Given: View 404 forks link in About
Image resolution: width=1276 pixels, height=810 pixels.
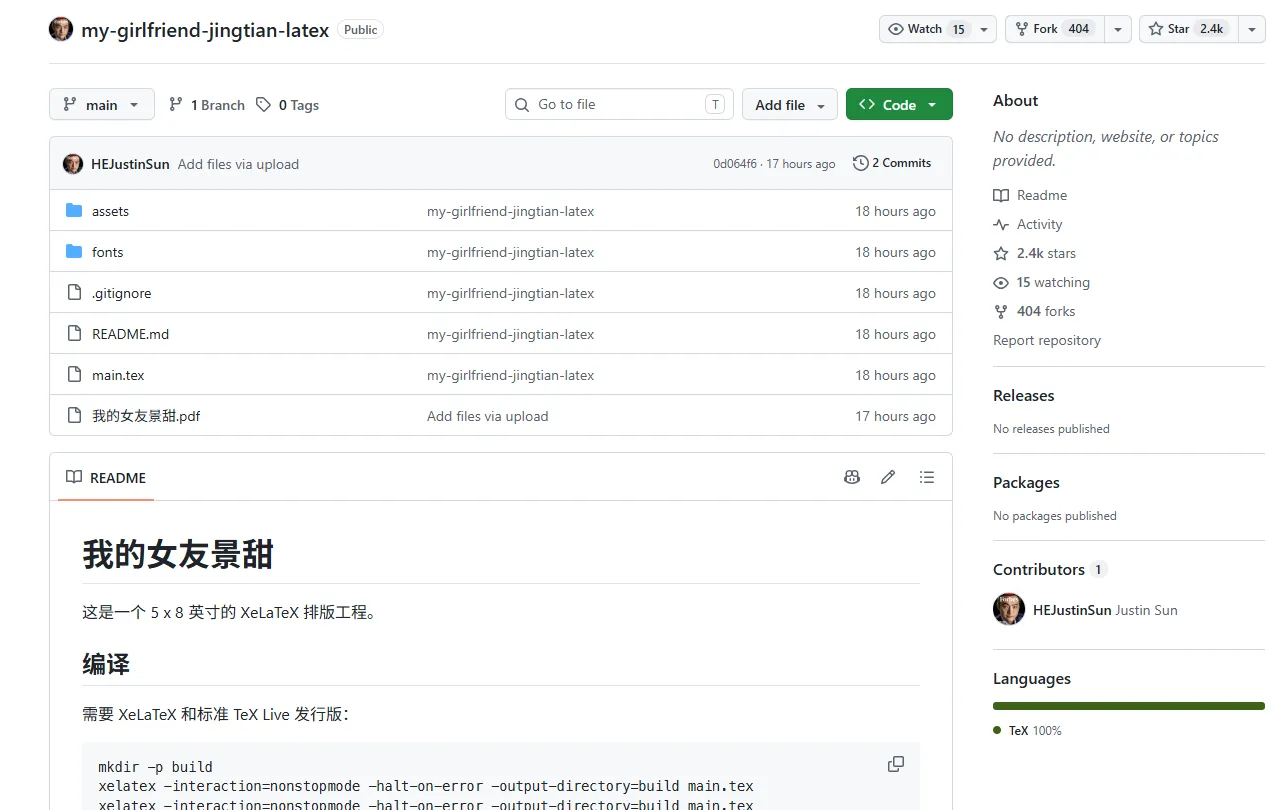Looking at the screenshot, I should click(x=1034, y=311).
